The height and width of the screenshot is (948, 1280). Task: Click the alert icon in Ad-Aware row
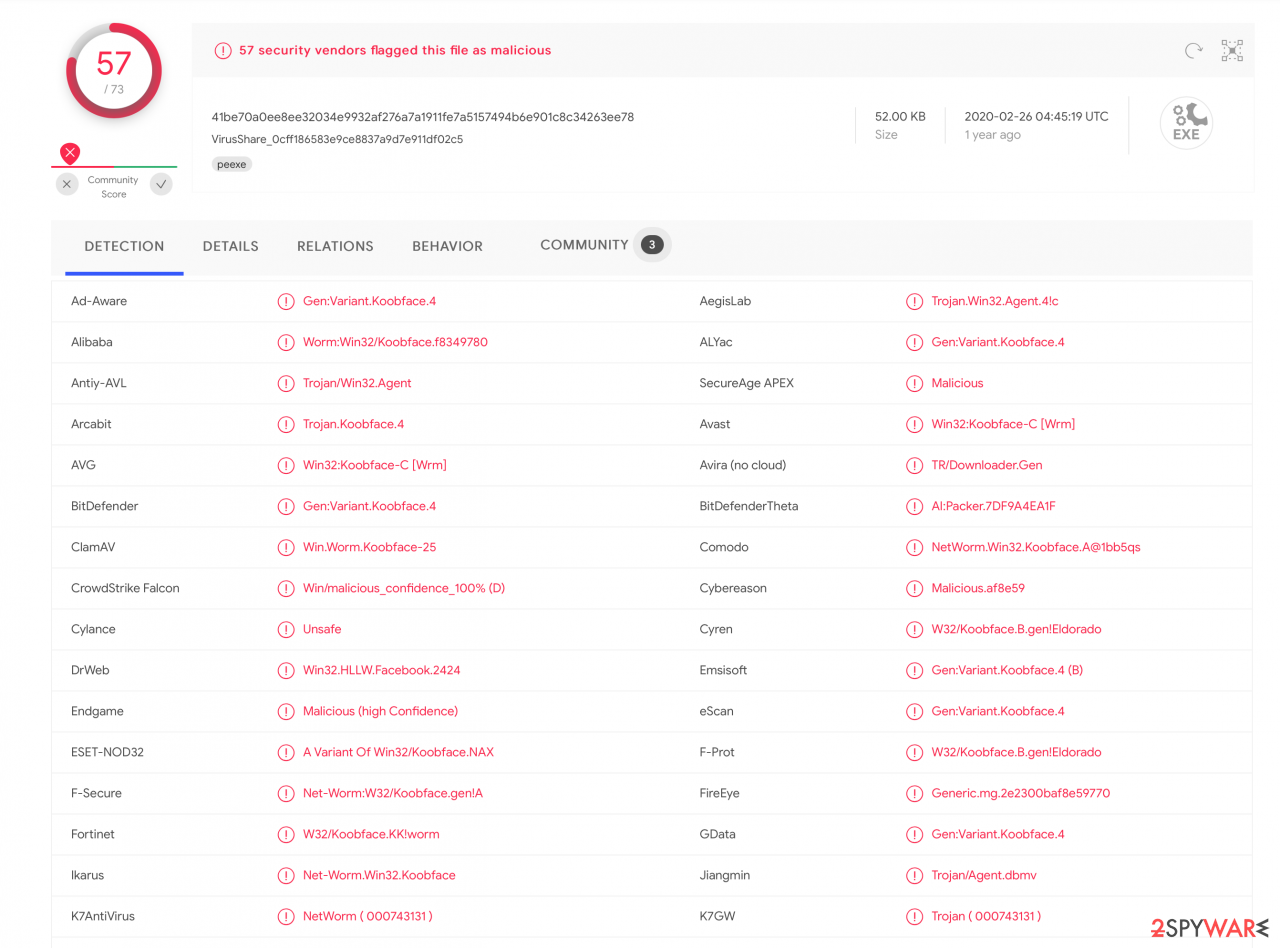tap(286, 301)
